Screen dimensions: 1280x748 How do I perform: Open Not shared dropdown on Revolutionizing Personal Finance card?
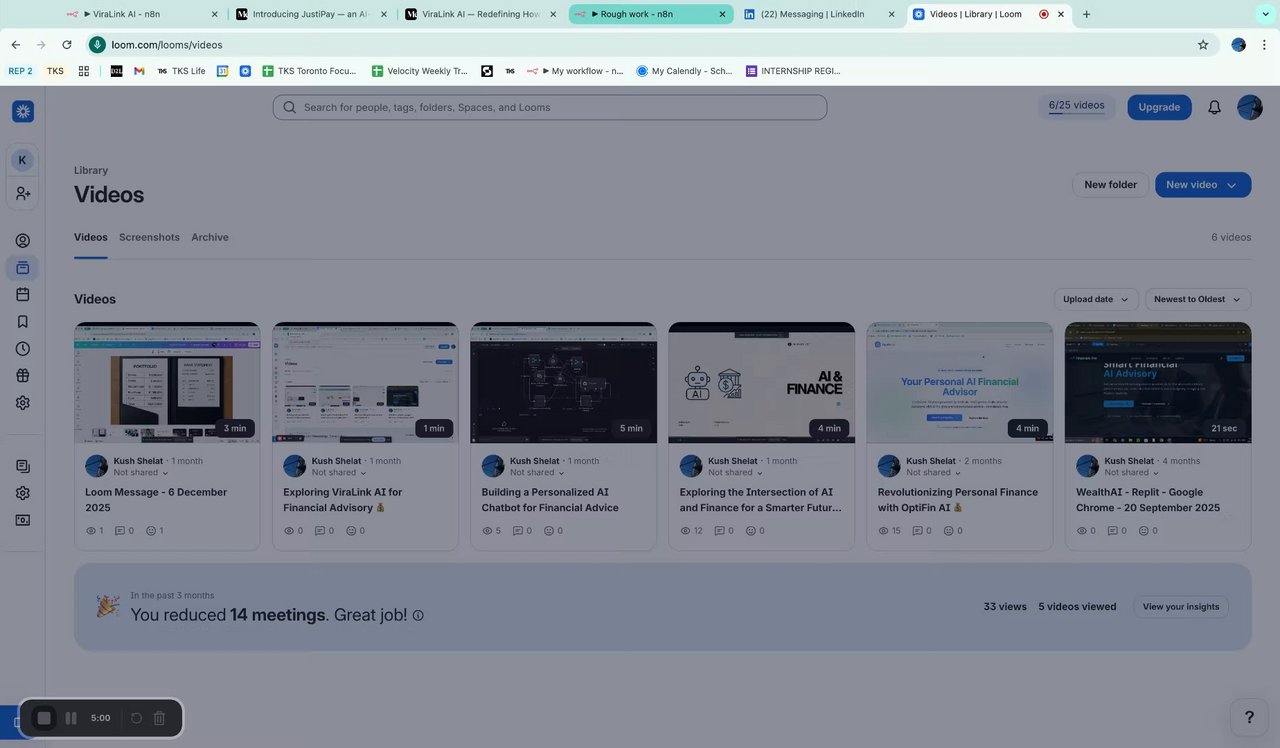(933, 472)
